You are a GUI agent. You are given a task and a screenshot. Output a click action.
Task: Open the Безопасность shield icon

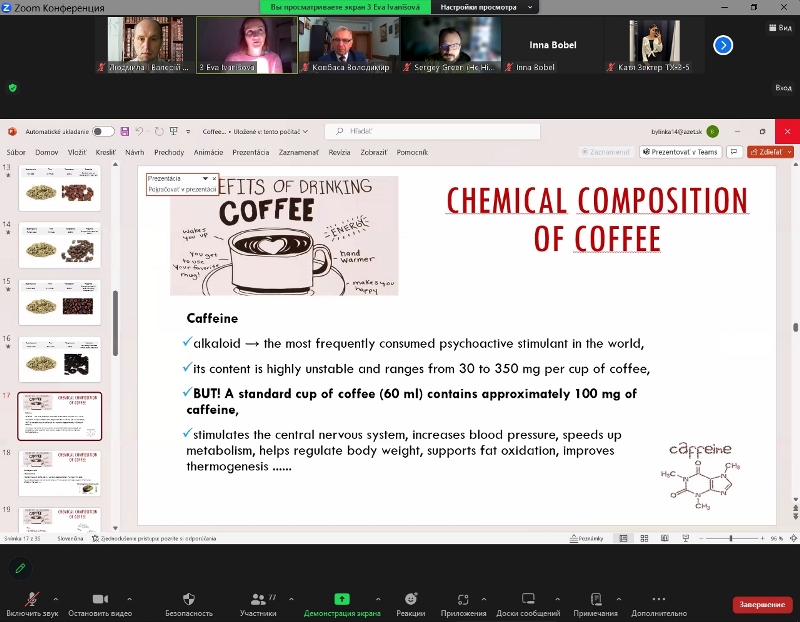click(x=189, y=598)
